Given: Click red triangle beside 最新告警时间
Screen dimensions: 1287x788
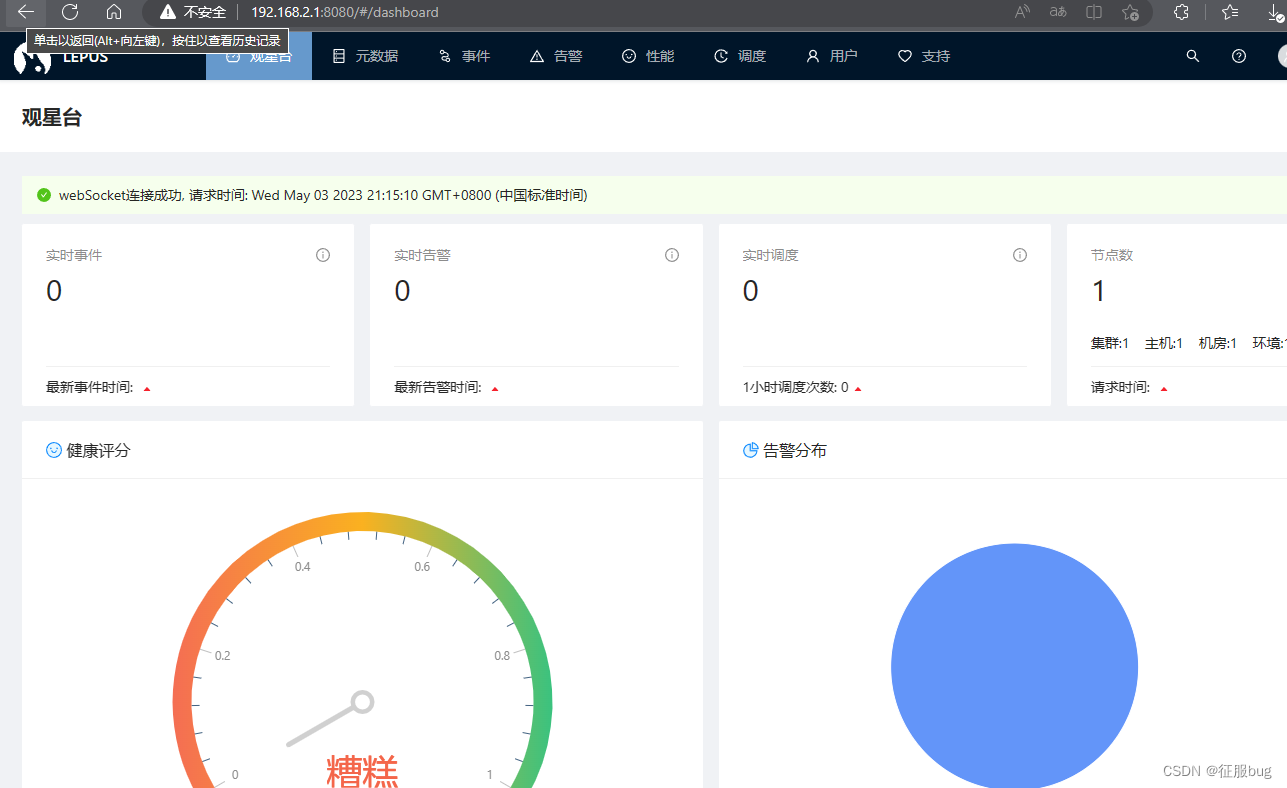Looking at the screenshot, I should 495,388.
